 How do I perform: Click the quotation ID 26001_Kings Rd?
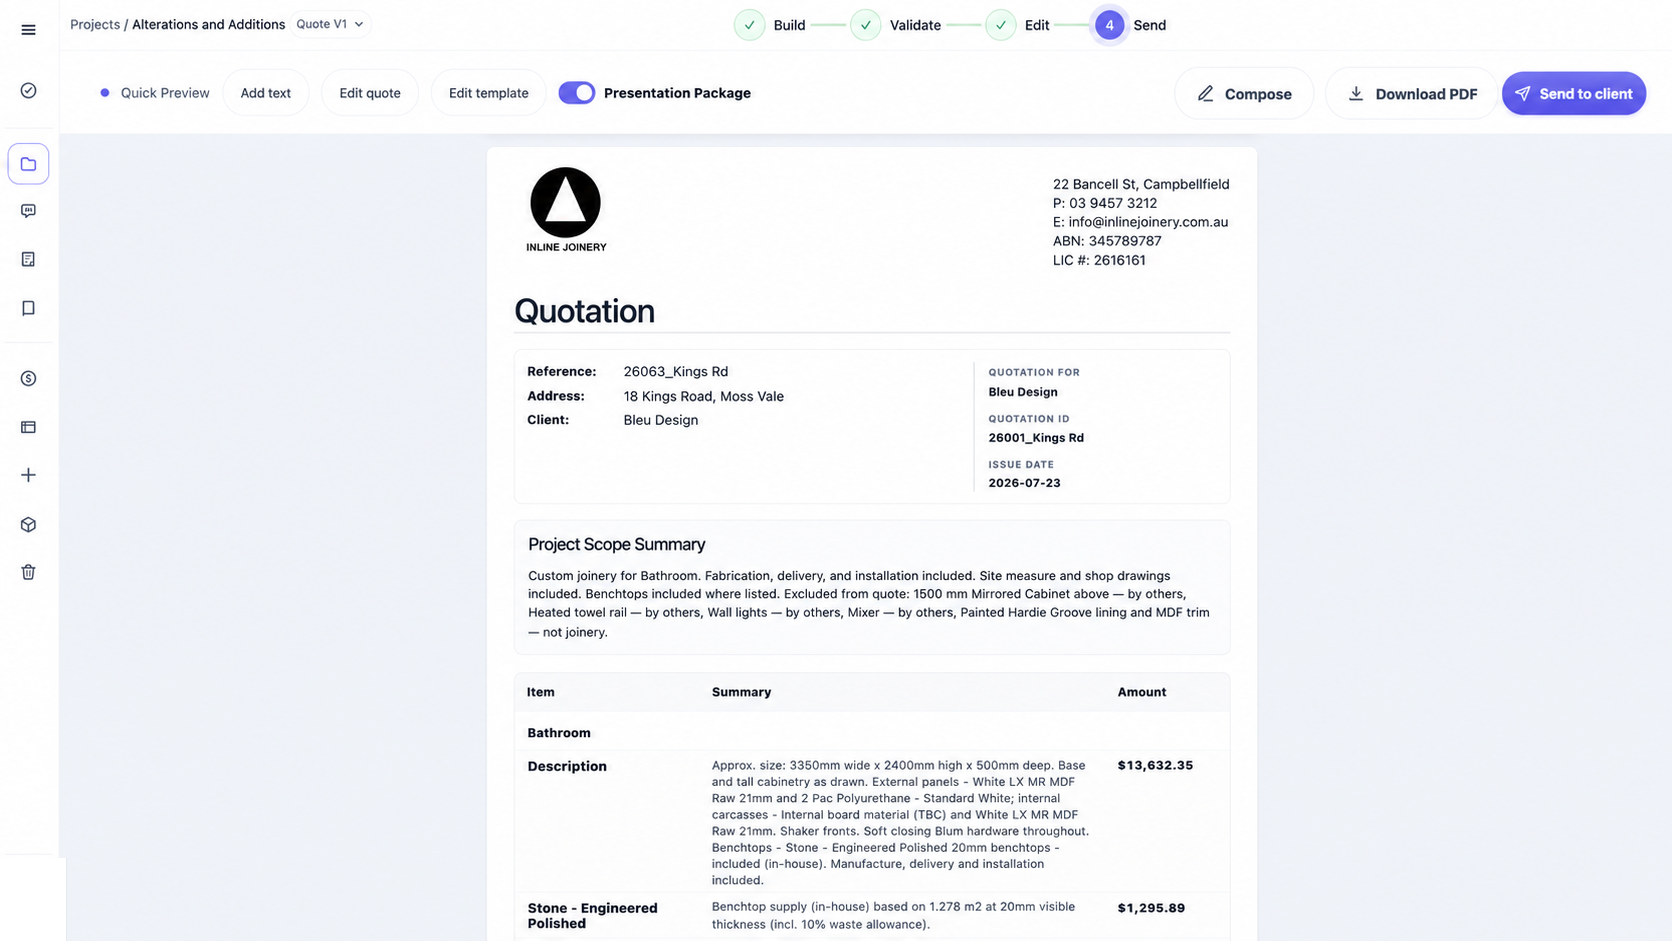pyautogui.click(x=1036, y=438)
